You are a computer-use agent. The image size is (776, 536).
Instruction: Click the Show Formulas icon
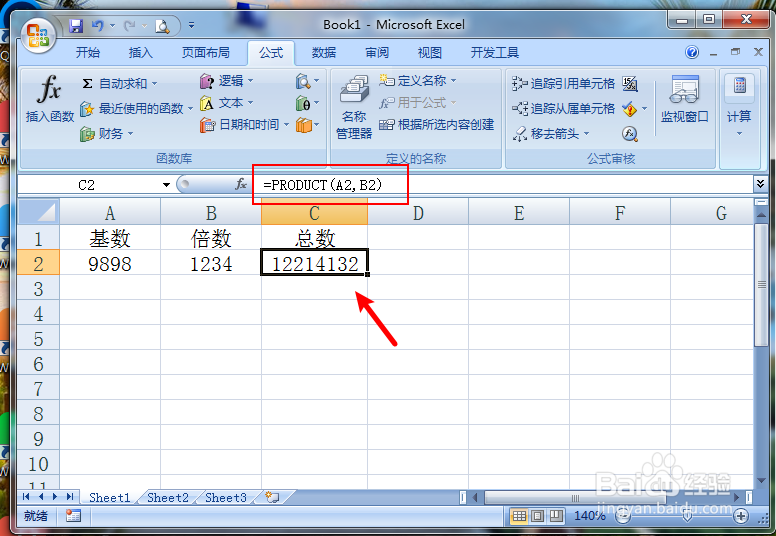tap(630, 84)
